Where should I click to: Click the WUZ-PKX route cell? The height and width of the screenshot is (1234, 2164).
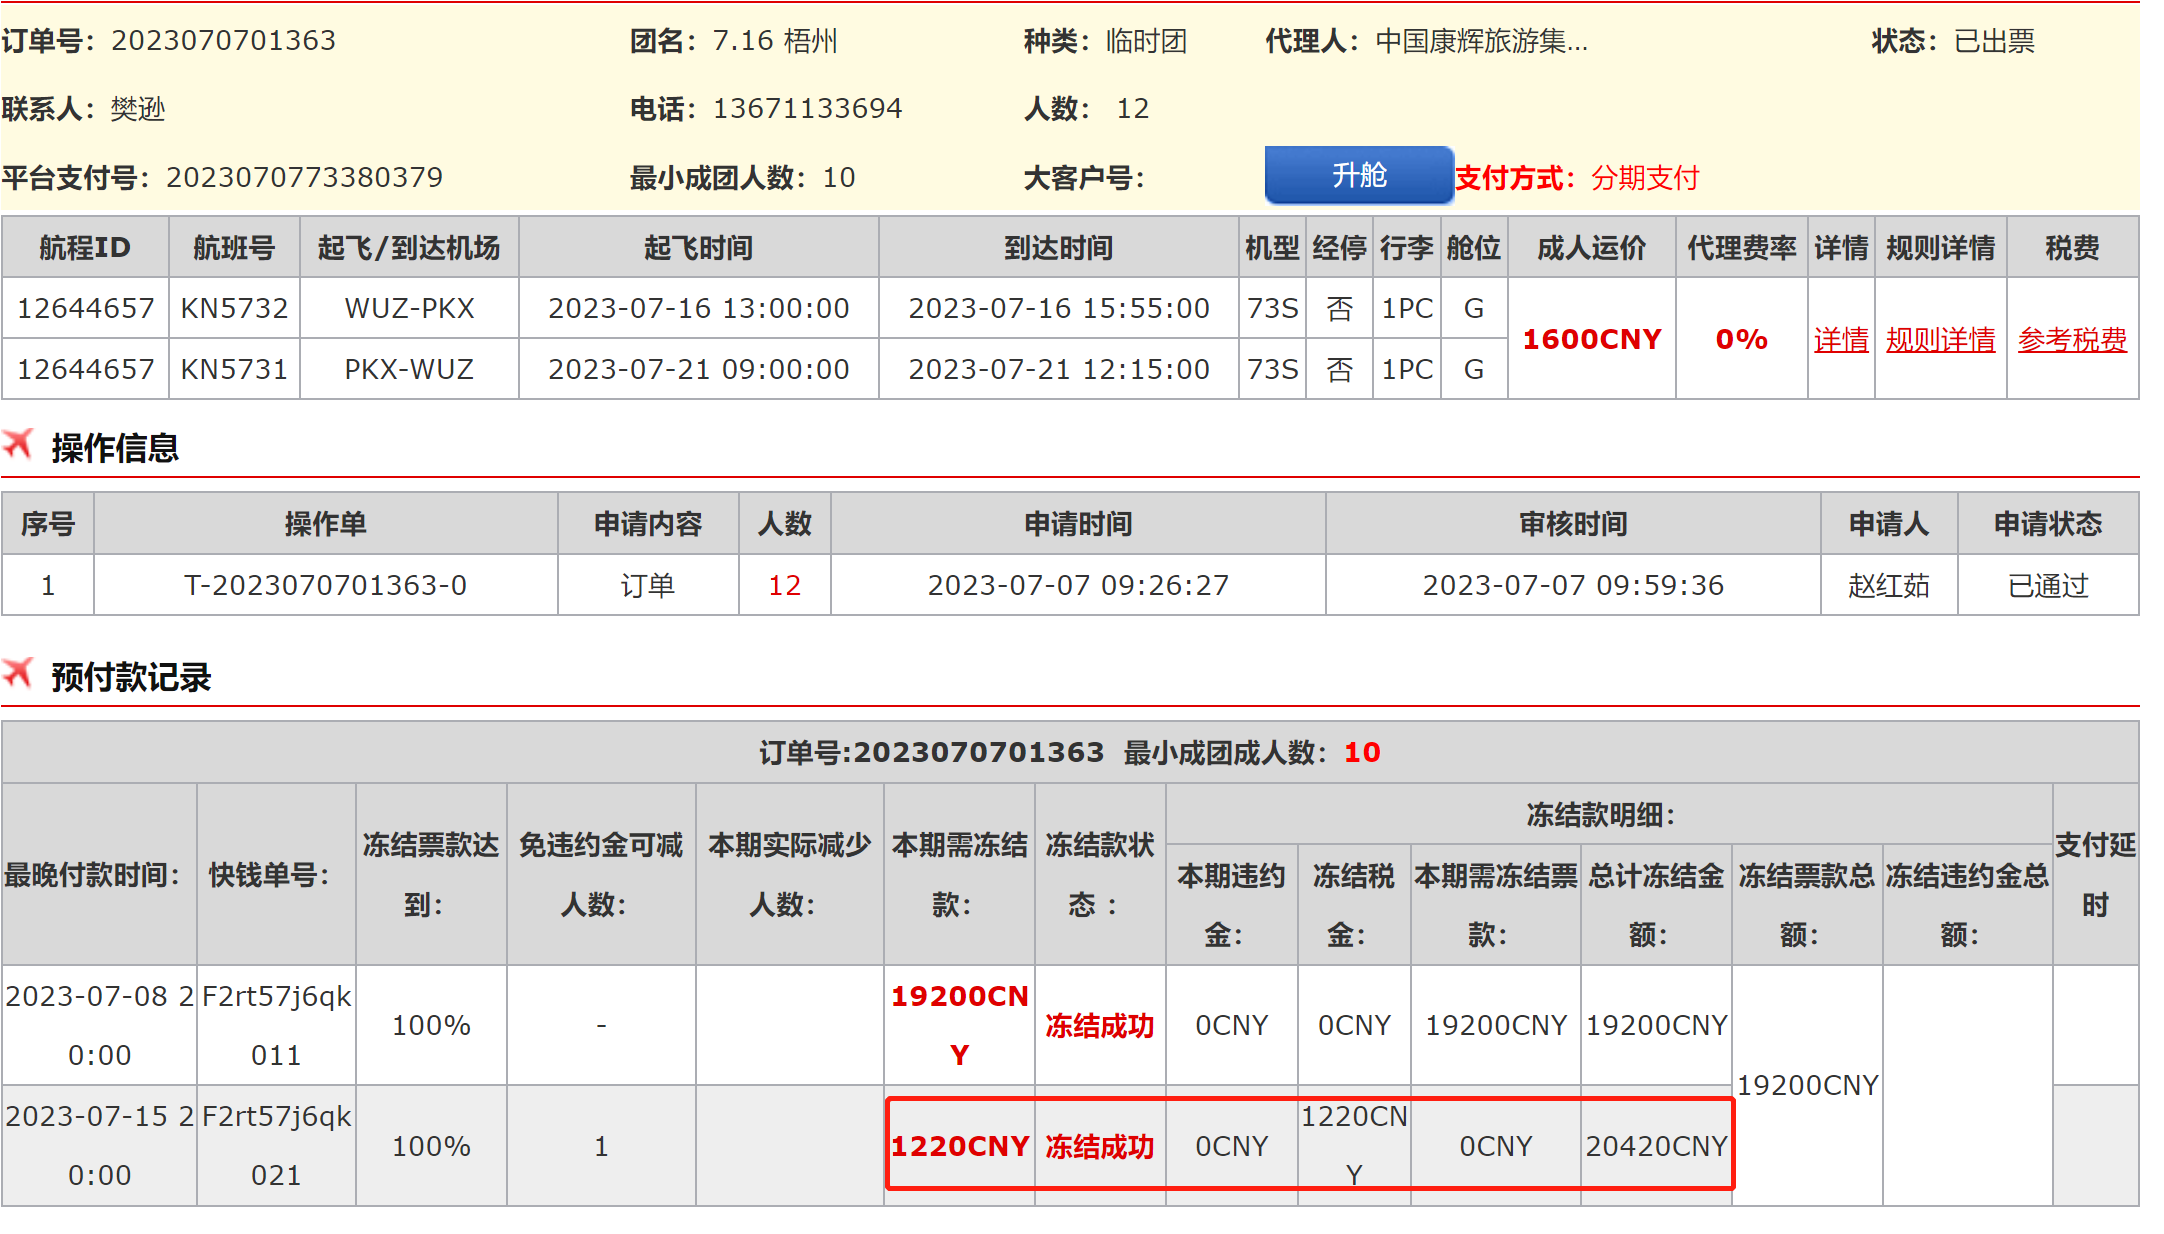click(x=409, y=308)
